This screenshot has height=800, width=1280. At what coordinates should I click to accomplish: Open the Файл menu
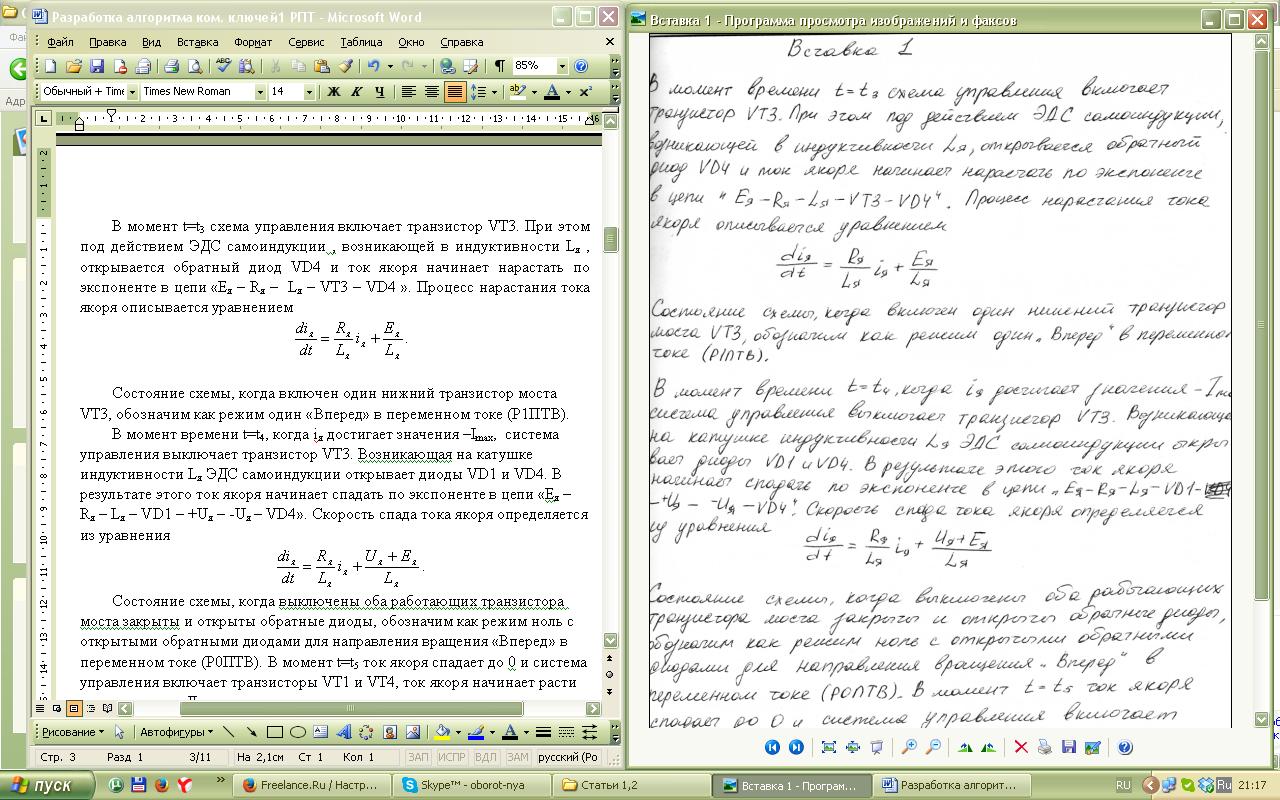point(60,42)
